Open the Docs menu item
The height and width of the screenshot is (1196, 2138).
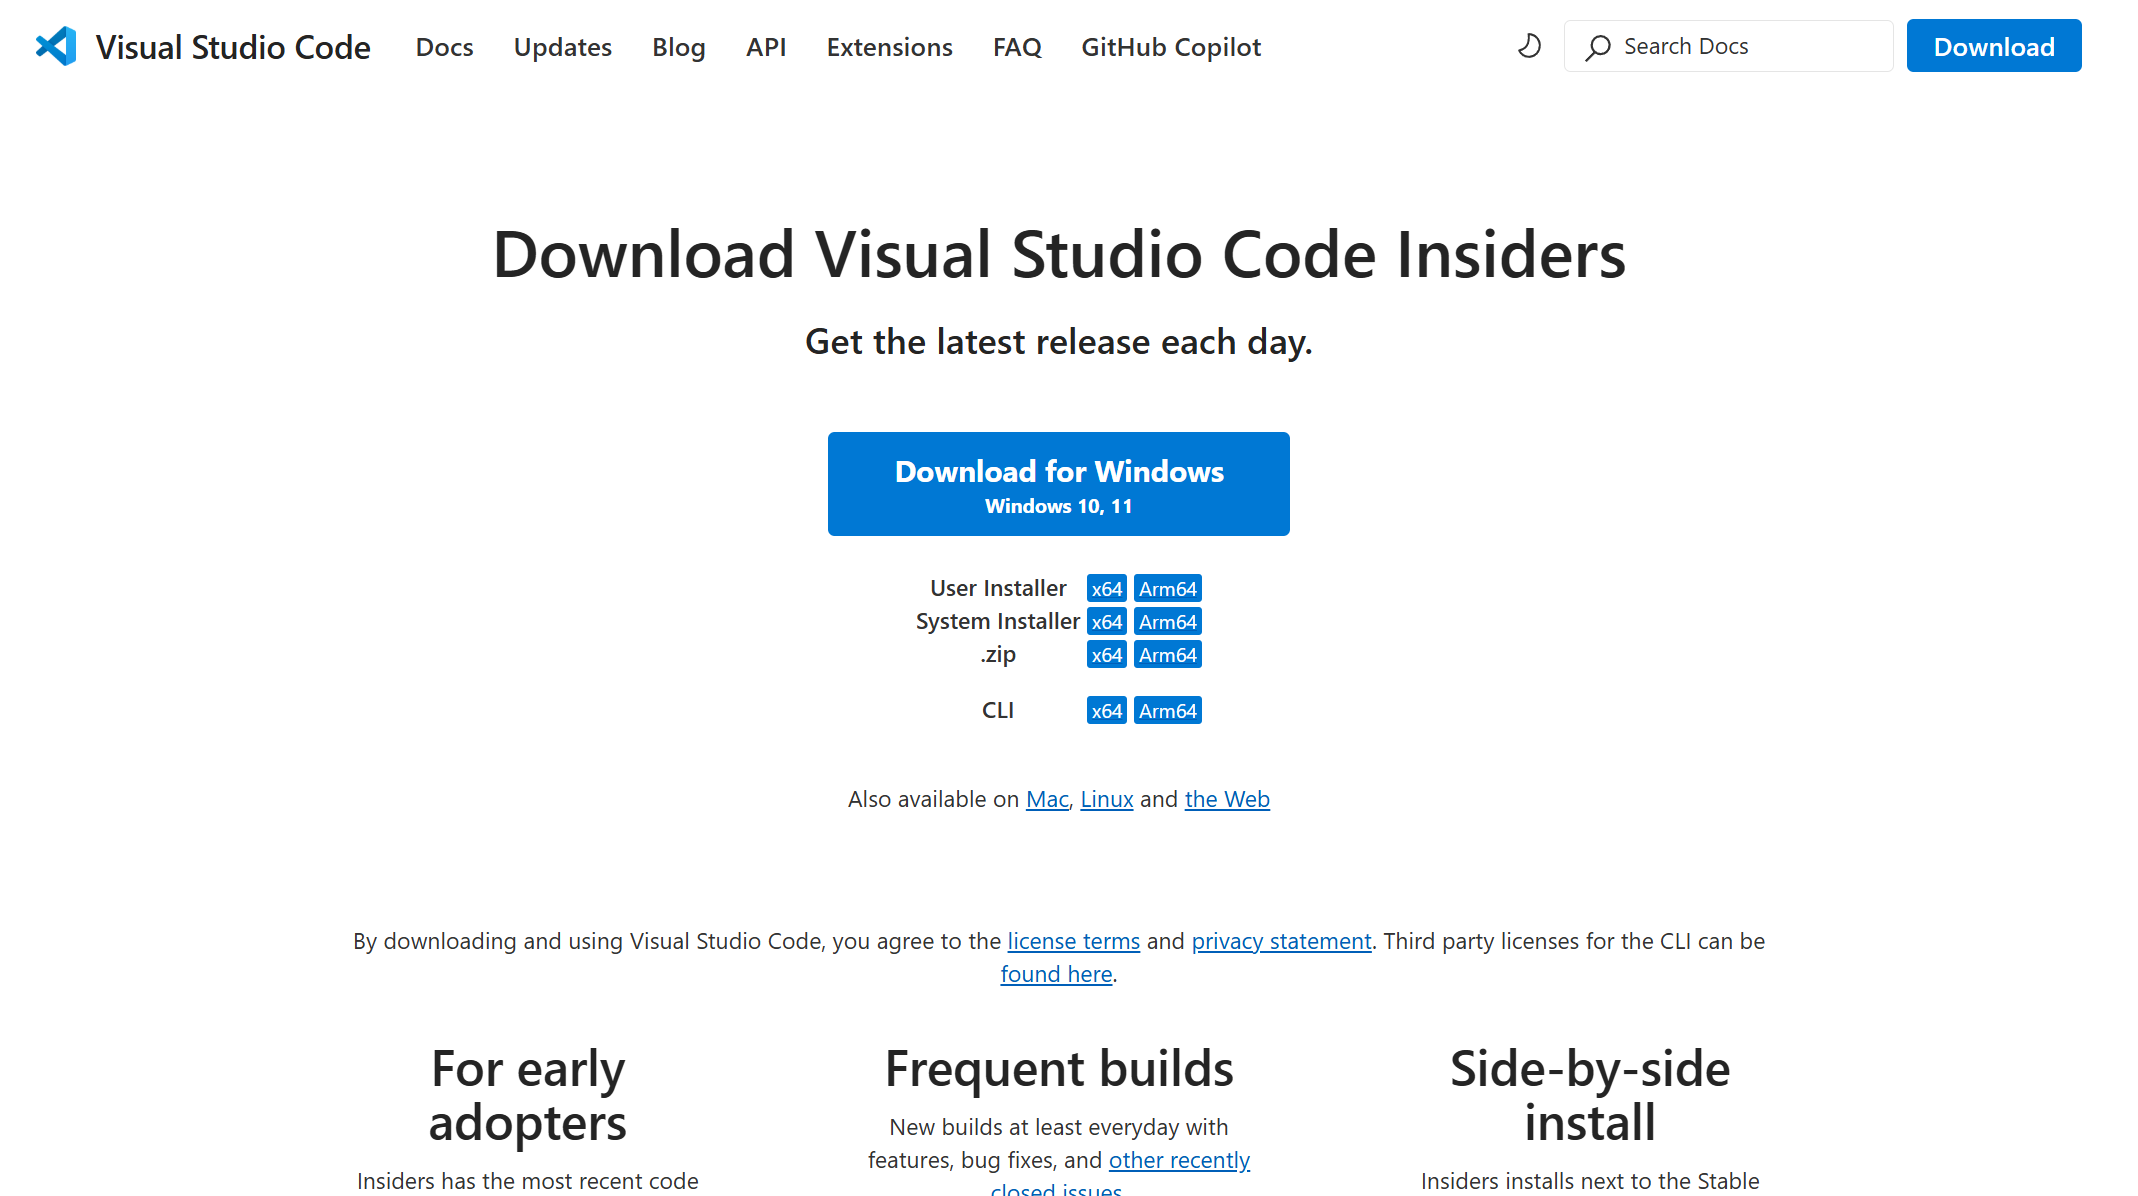click(x=444, y=46)
